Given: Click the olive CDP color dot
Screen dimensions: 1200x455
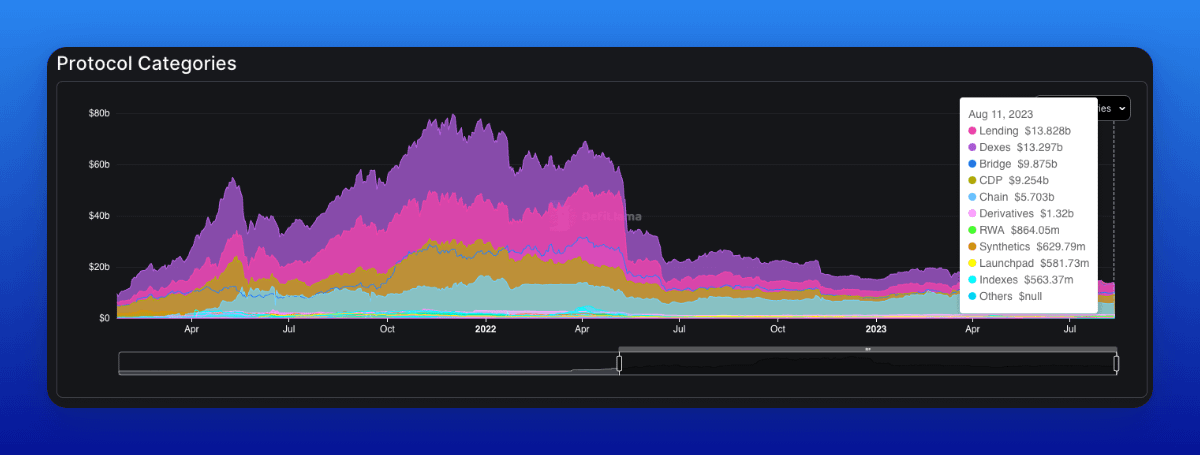Looking at the screenshot, I should [973, 180].
